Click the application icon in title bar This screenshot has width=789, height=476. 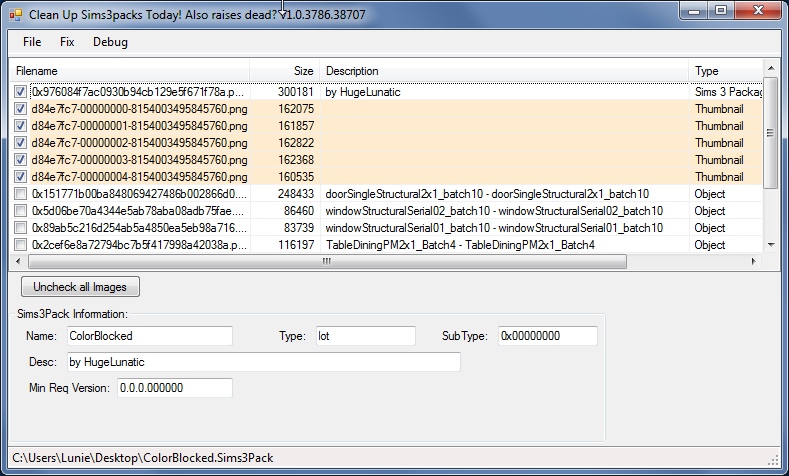pos(14,15)
